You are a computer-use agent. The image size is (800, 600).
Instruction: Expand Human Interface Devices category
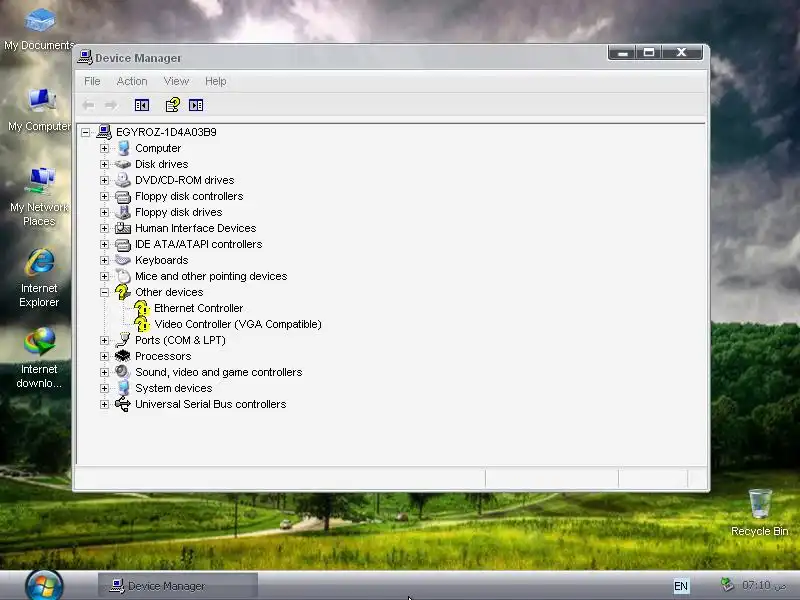(x=105, y=228)
